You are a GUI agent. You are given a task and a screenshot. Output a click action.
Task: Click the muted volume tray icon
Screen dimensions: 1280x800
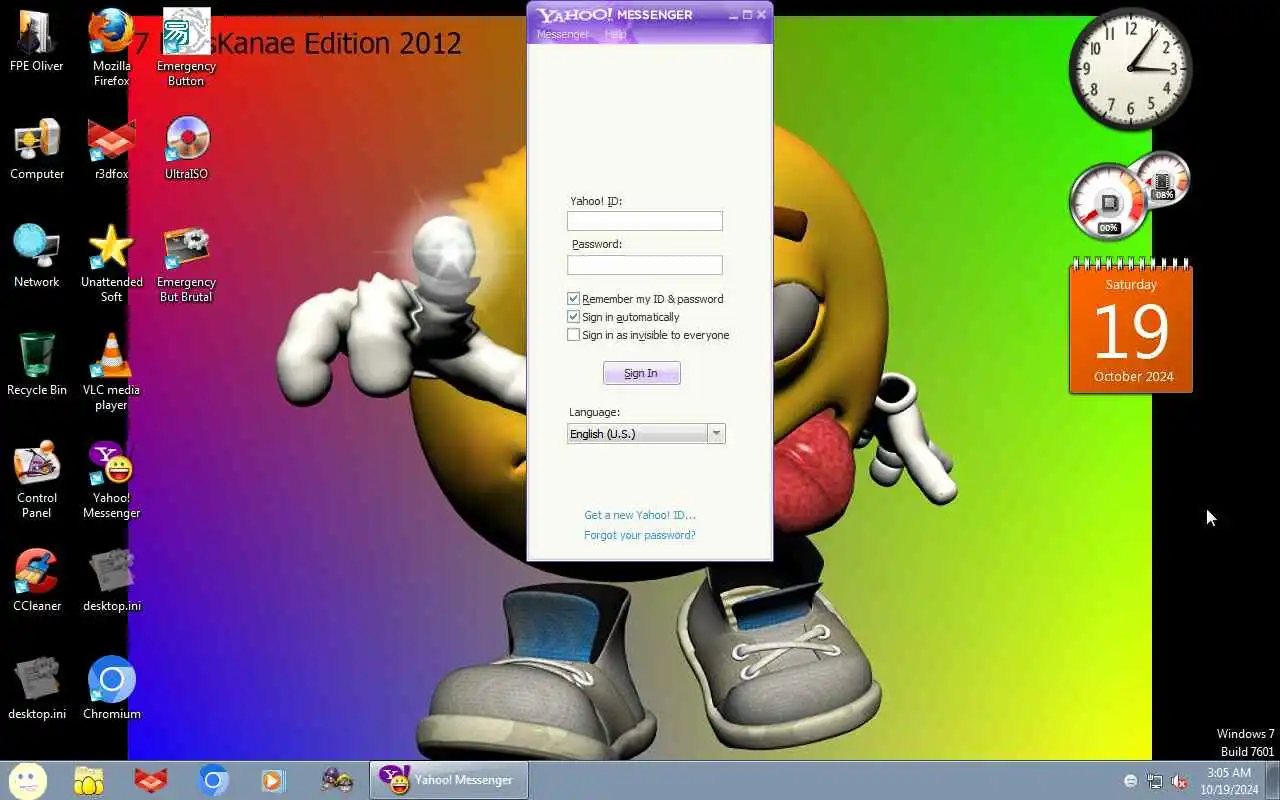point(1180,781)
